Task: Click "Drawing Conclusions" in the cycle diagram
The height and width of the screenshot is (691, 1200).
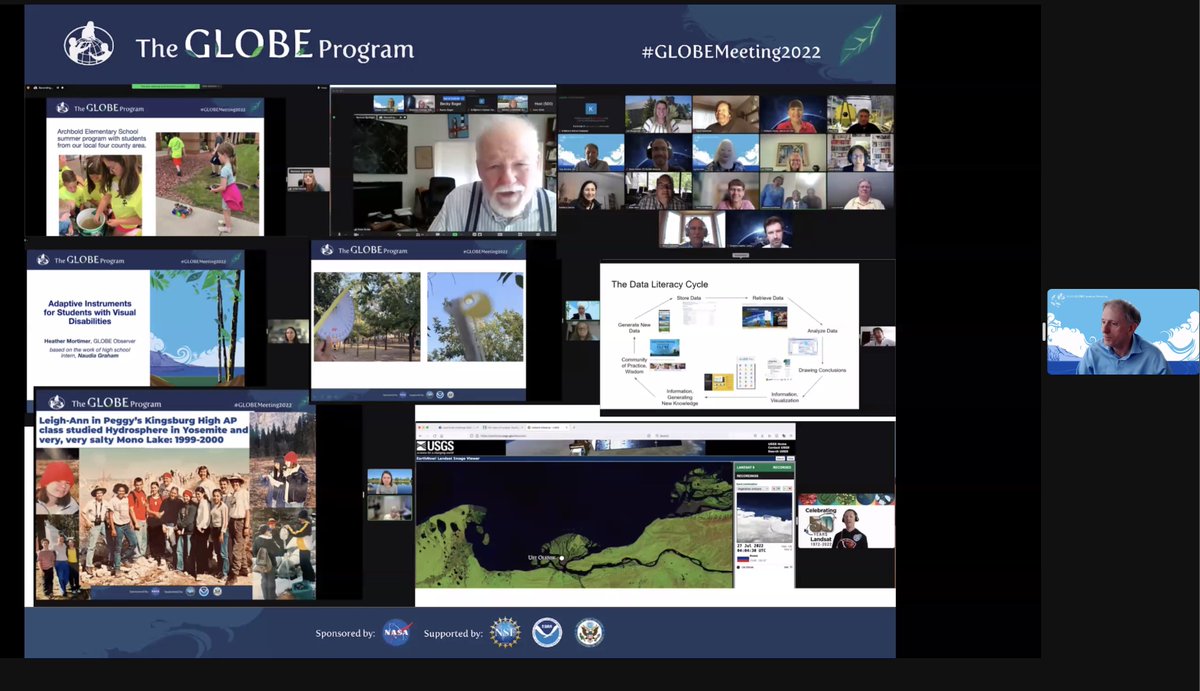Action: pyautogui.click(x=822, y=370)
